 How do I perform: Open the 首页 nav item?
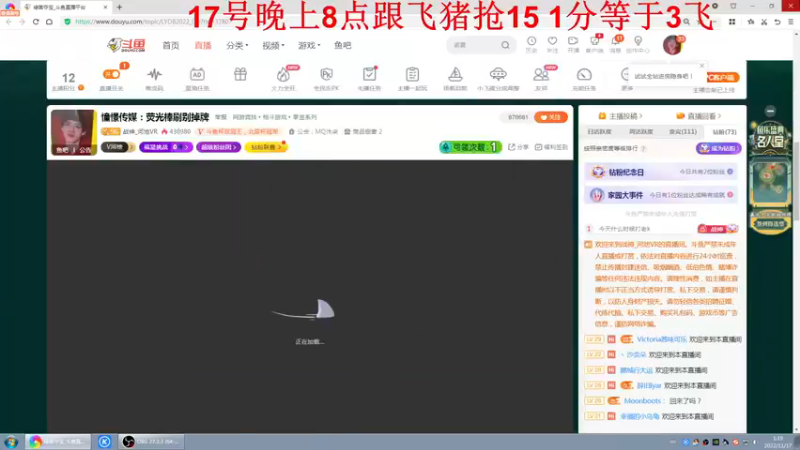pyautogui.click(x=171, y=45)
